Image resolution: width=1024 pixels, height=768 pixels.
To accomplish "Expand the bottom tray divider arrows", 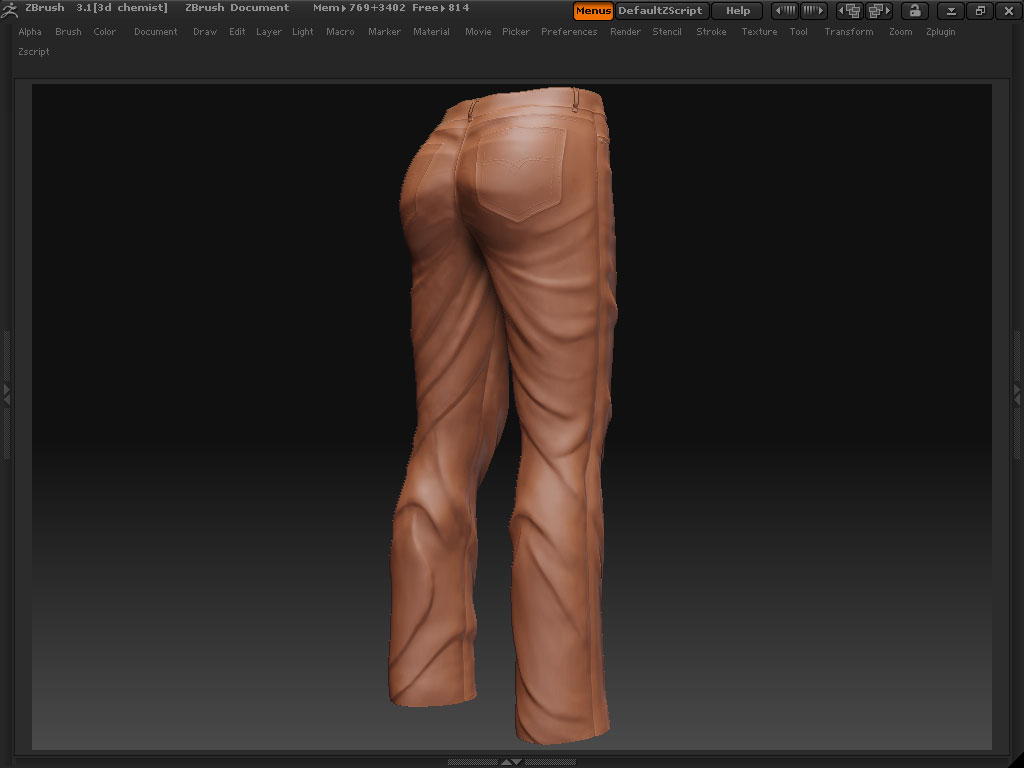I will (x=511, y=762).
